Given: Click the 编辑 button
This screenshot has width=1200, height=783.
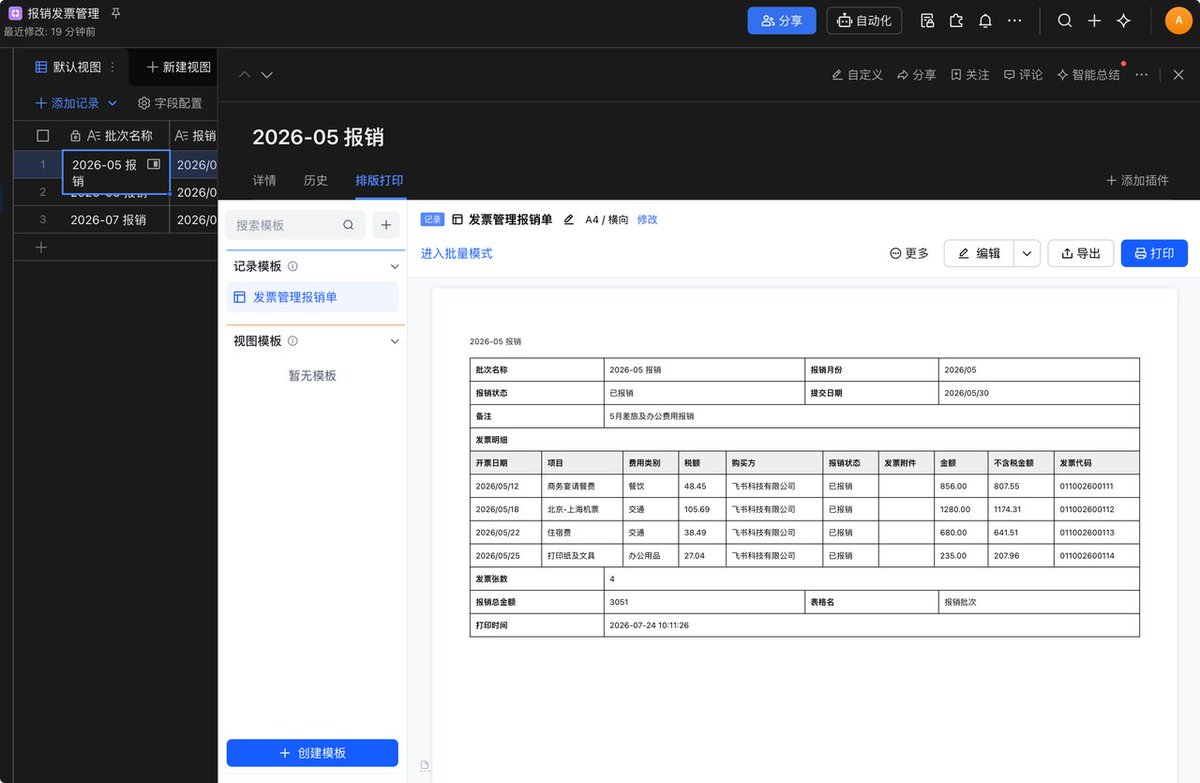Looking at the screenshot, I should click(x=979, y=254).
